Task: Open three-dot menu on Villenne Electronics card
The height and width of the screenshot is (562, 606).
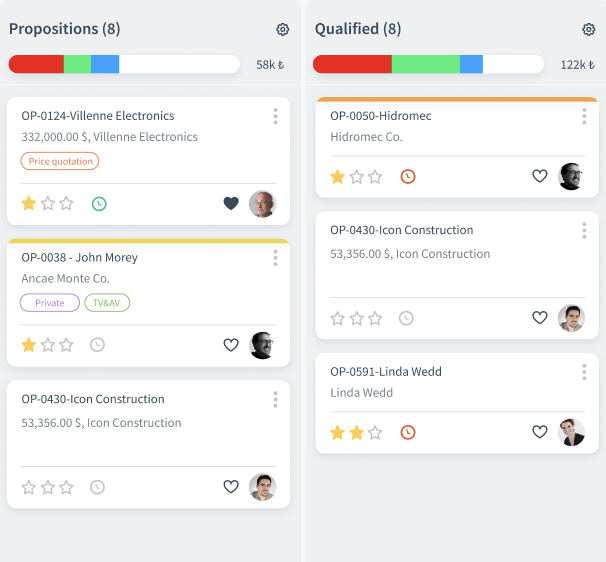Action: pyautogui.click(x=275, y=116)
